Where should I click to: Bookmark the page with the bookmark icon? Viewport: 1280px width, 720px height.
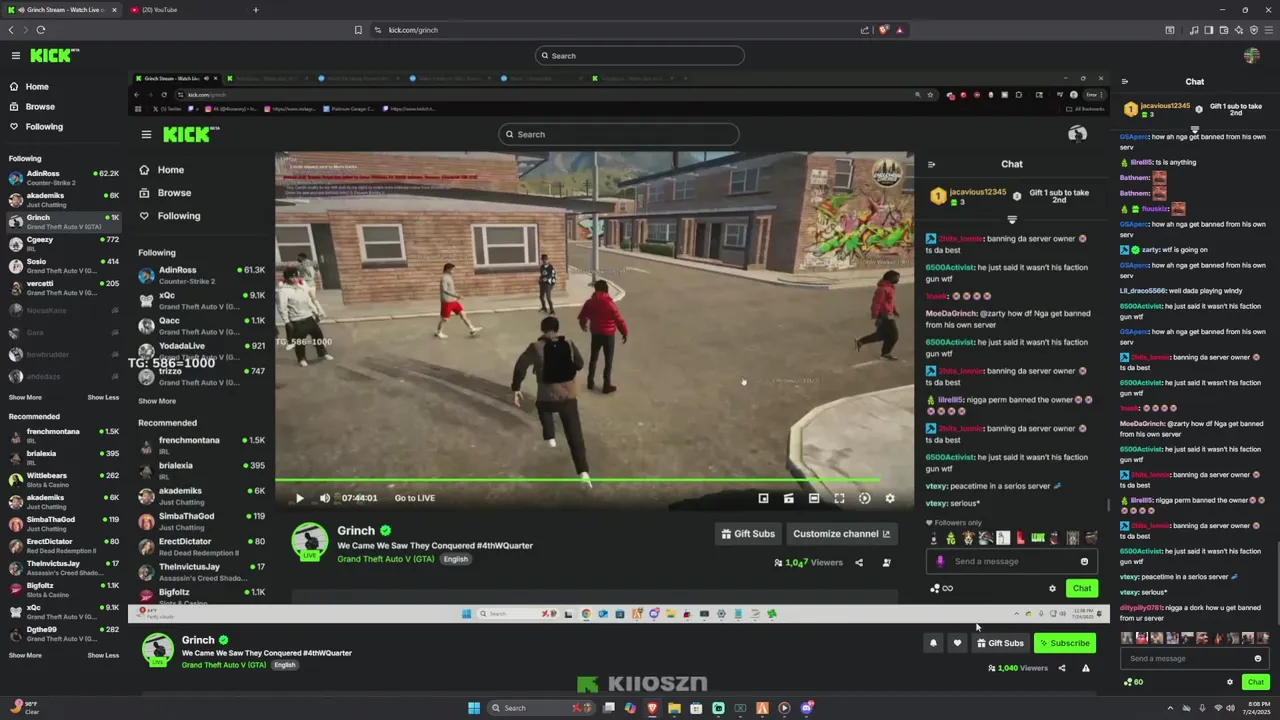358,30
